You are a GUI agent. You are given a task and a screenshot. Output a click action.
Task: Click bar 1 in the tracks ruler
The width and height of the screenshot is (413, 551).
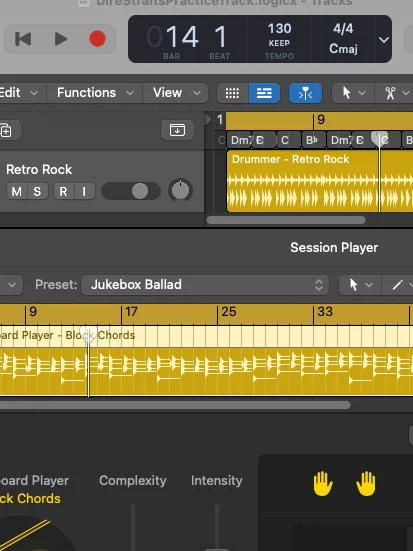click(220, 120)
